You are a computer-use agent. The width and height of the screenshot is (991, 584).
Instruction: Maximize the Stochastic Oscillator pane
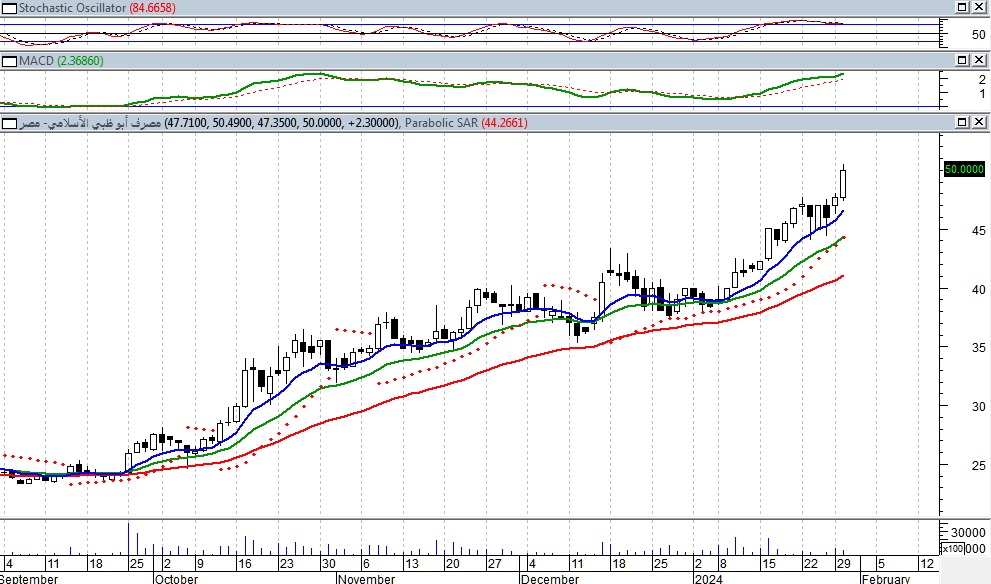[x=959, y=7]
